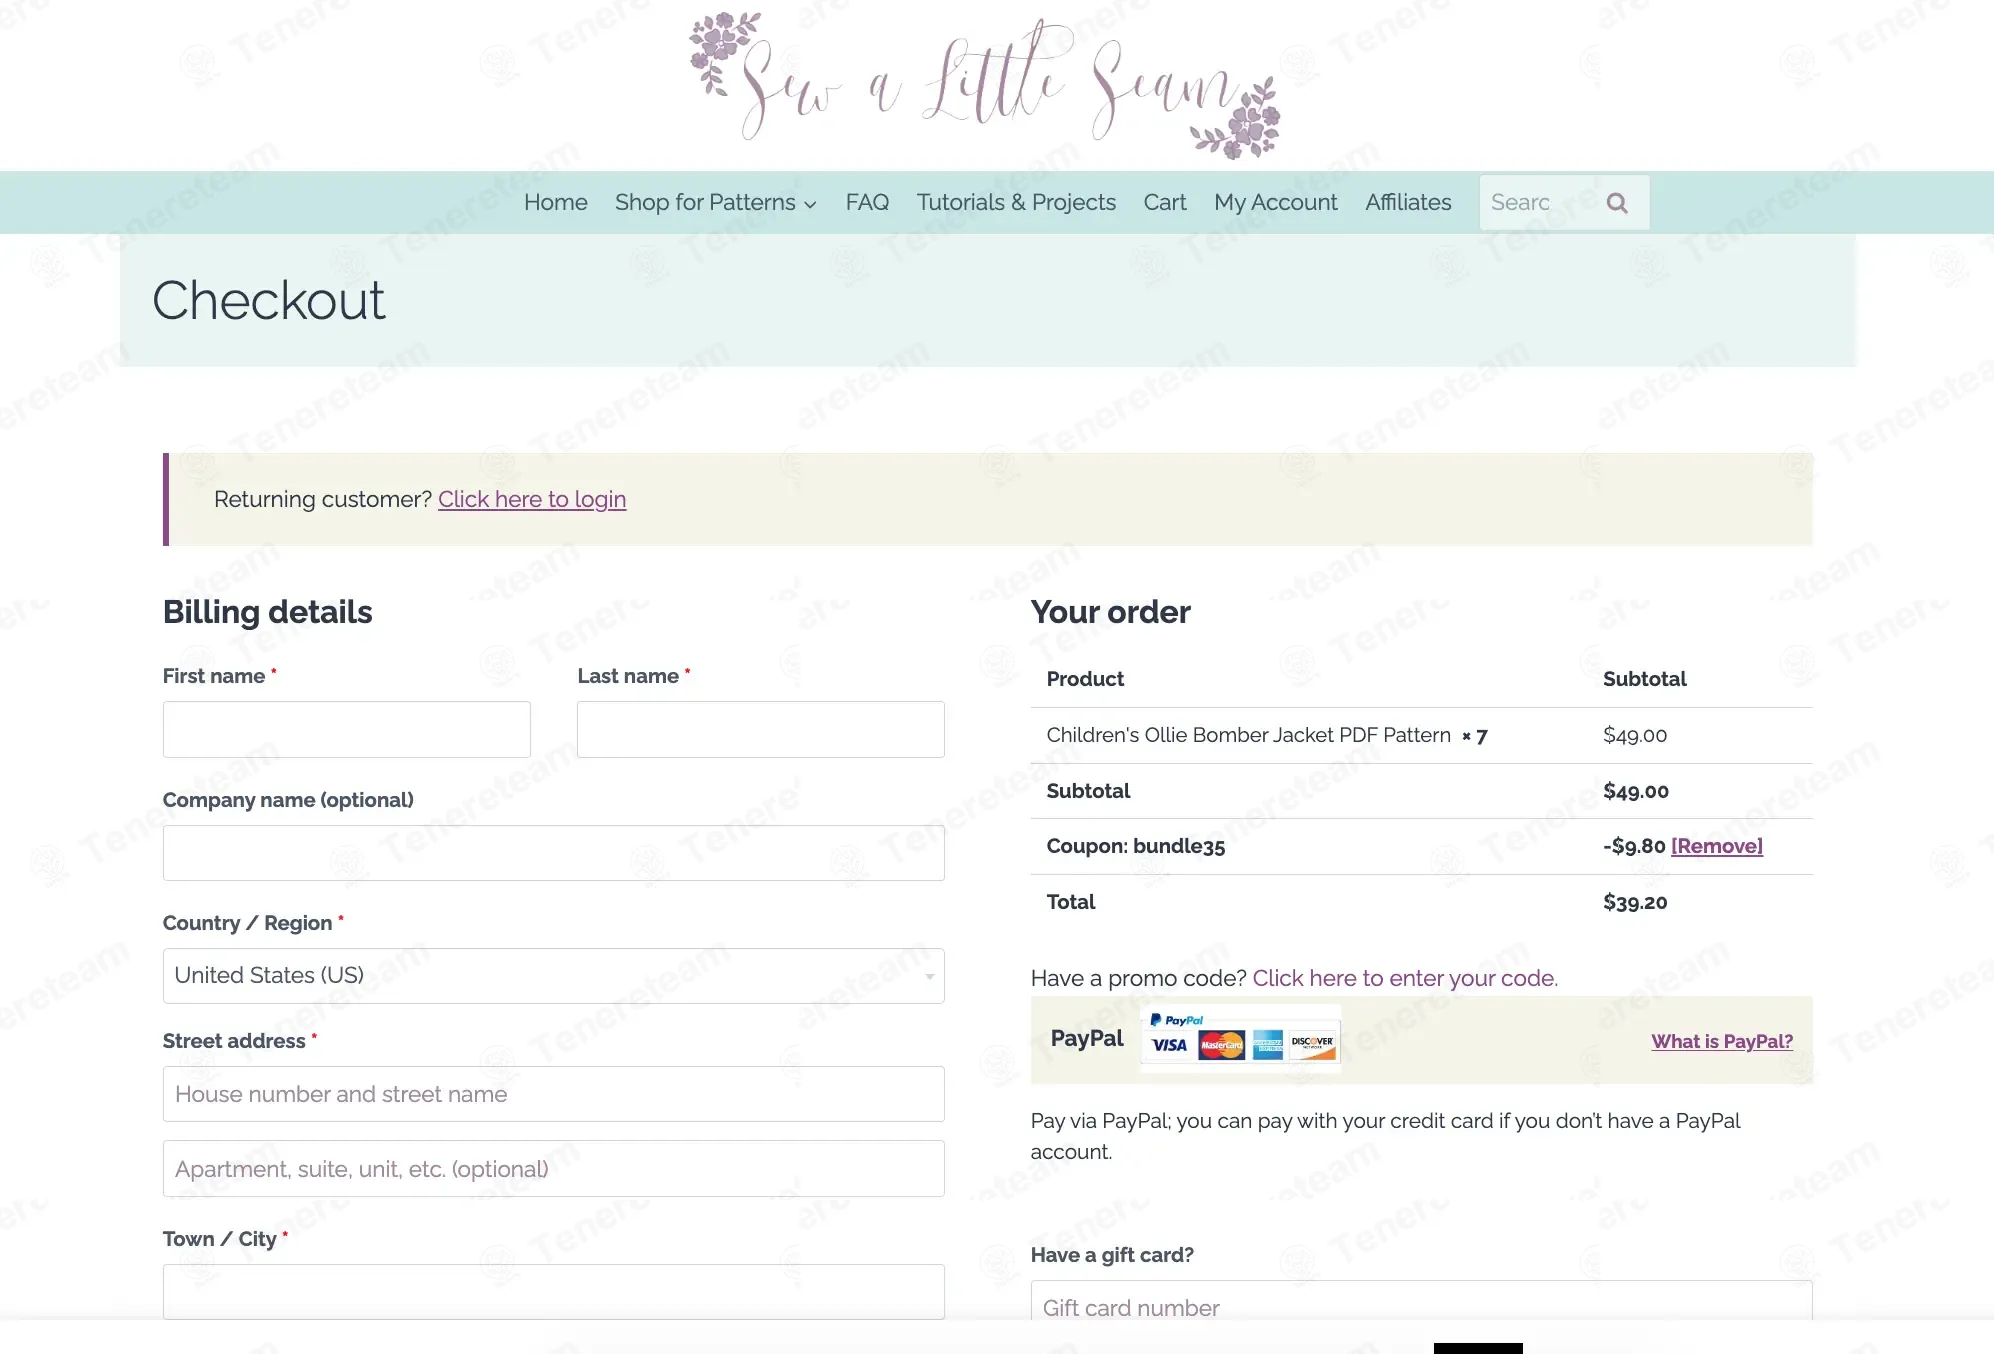Click the Checkout page heading
This screenshot has width=1994, height=1354.
pyautogui.click(x=268, y=300)
